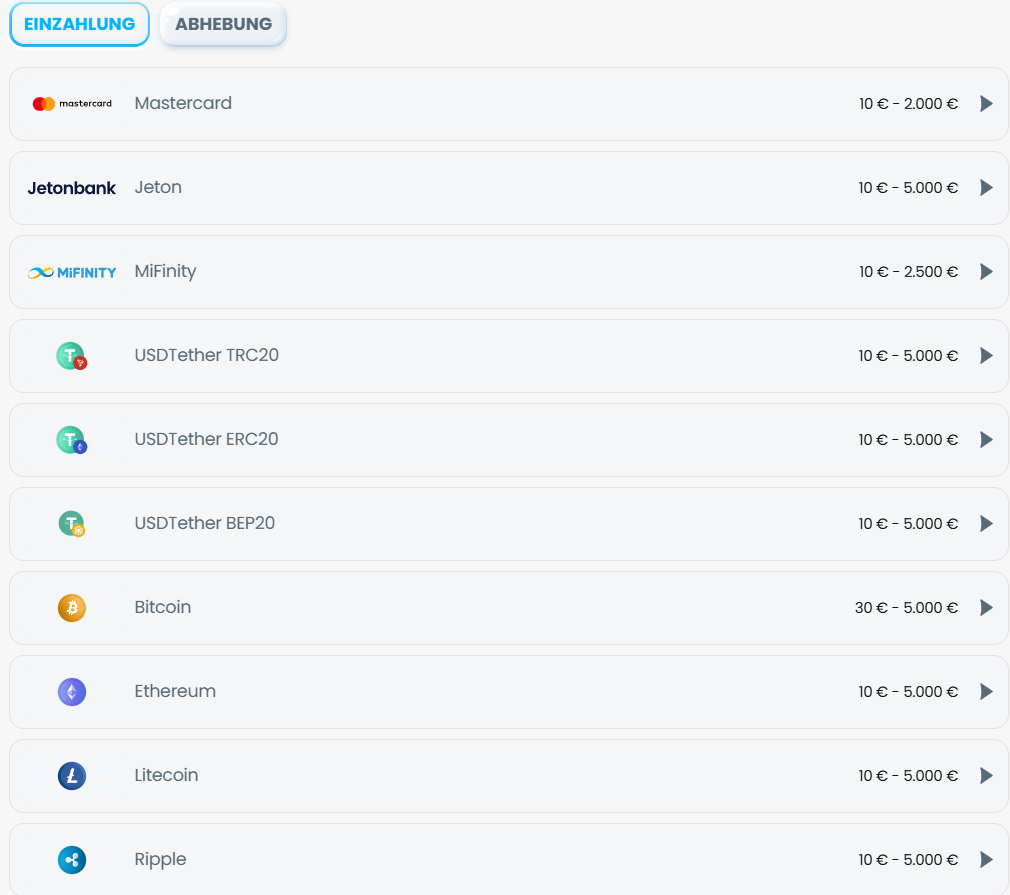Click the purple Ethereum icon
This screenshot has width=1010, height=895.
tap(71, 692)
